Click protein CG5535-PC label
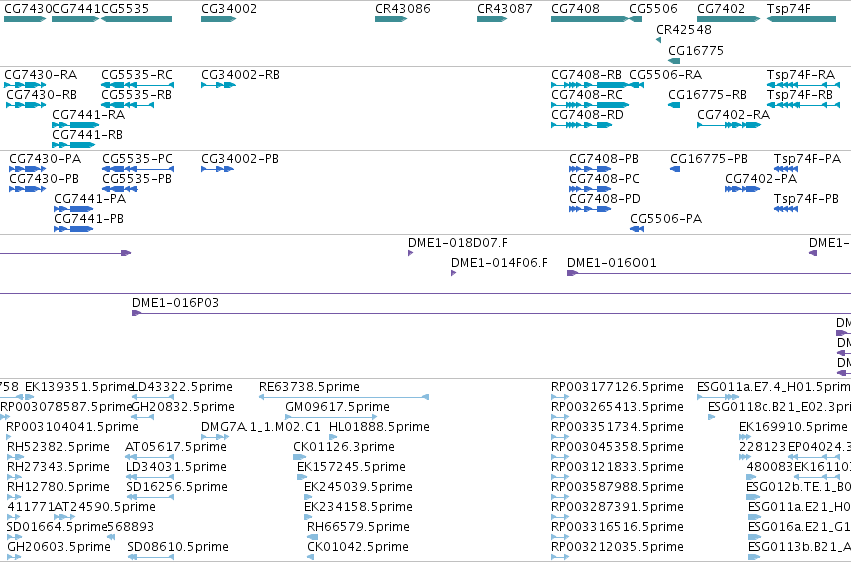The width and height of the screenshot is (851, 562). pos(137,159)
